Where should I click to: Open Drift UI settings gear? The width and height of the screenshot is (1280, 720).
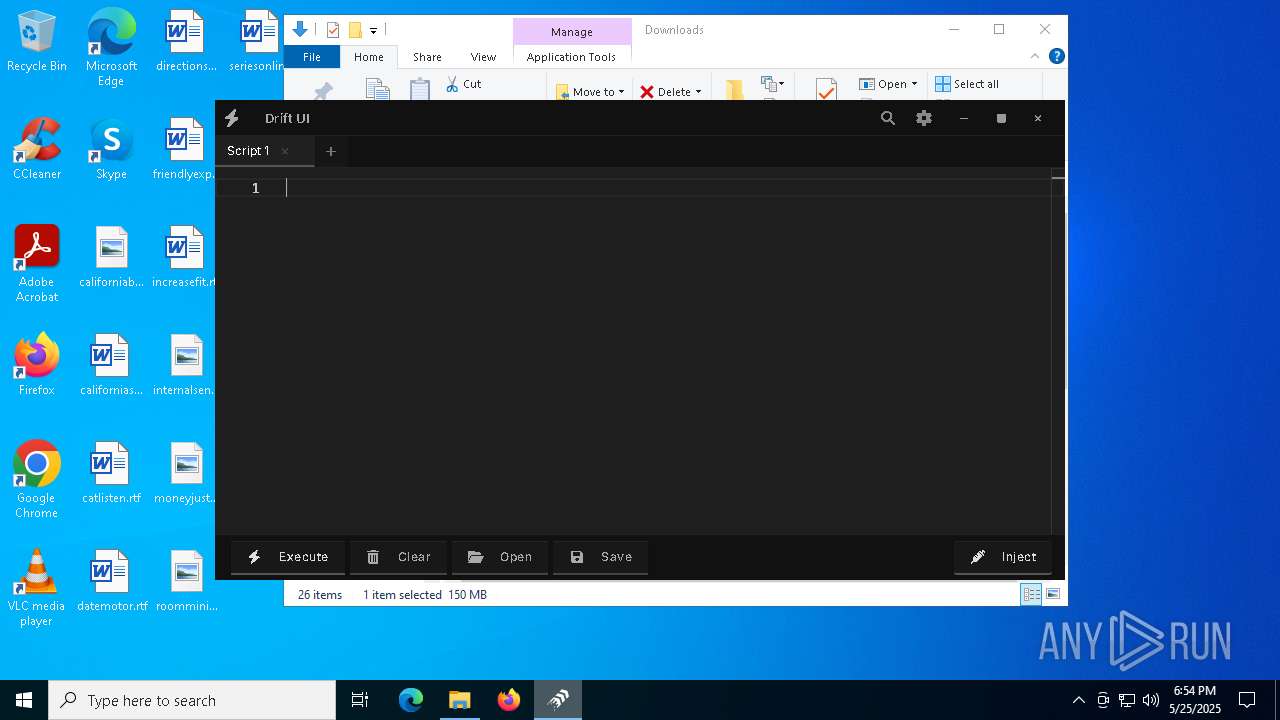coord(924,118)
